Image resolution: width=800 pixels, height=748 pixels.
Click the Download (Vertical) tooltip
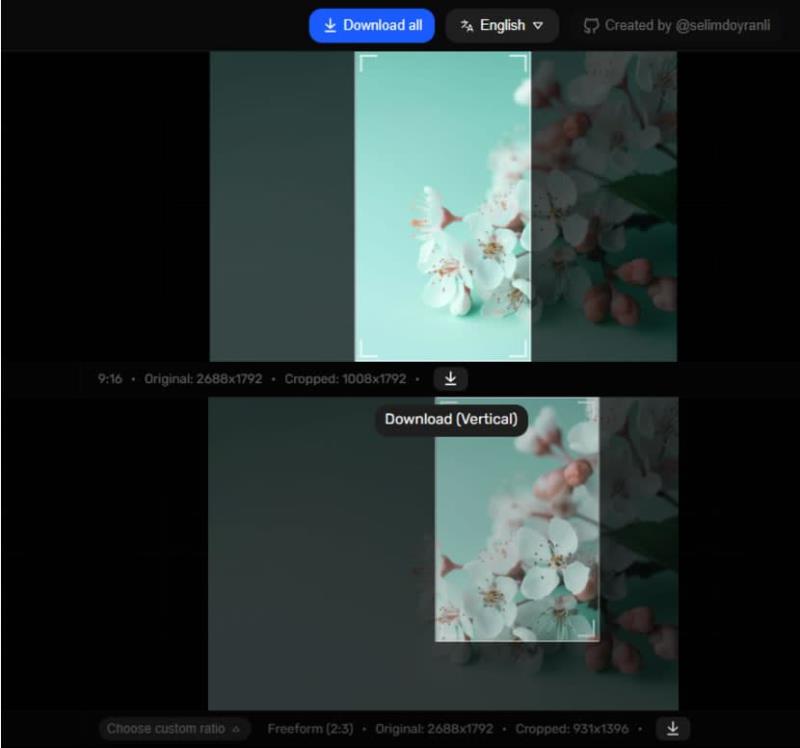451,419
